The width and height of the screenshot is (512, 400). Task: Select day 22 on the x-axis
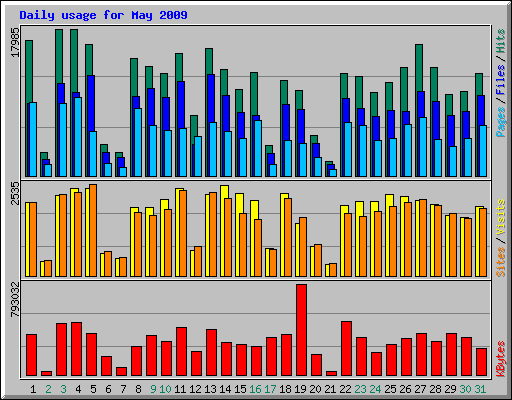(345, 389)
